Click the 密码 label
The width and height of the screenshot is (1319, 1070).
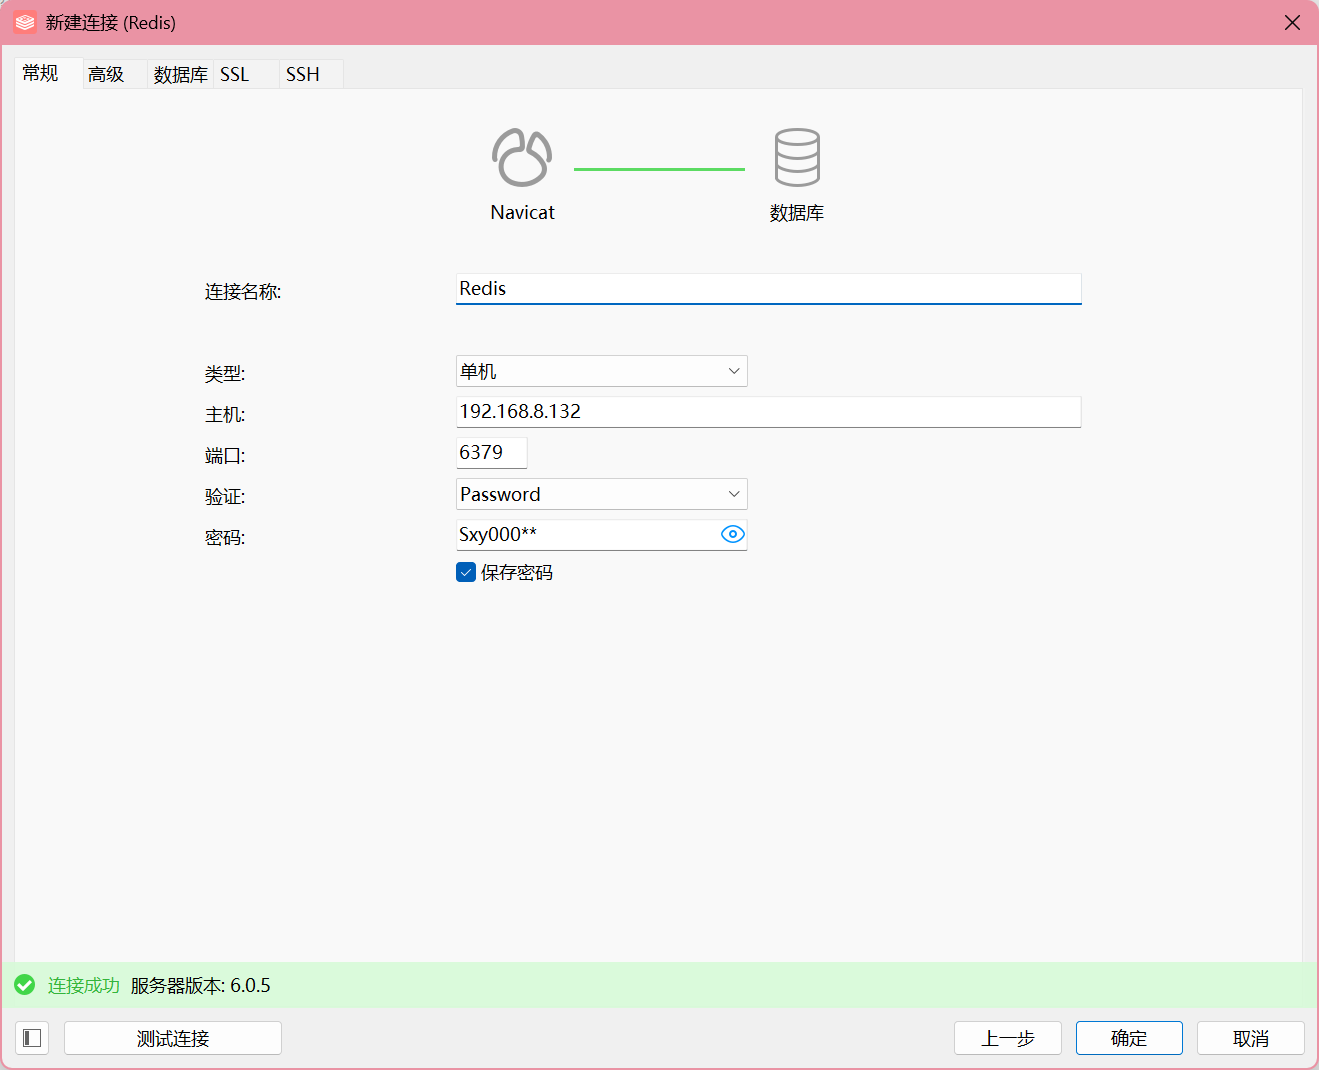[x=225, y=538]
